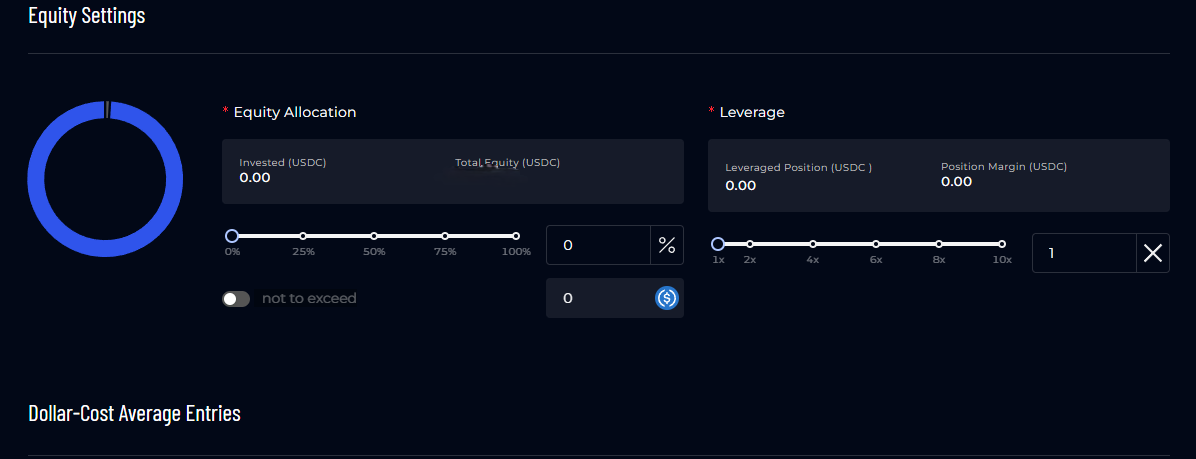Click the leverage multiplier X icon
1196x459 pixels.
point(1153,253)
